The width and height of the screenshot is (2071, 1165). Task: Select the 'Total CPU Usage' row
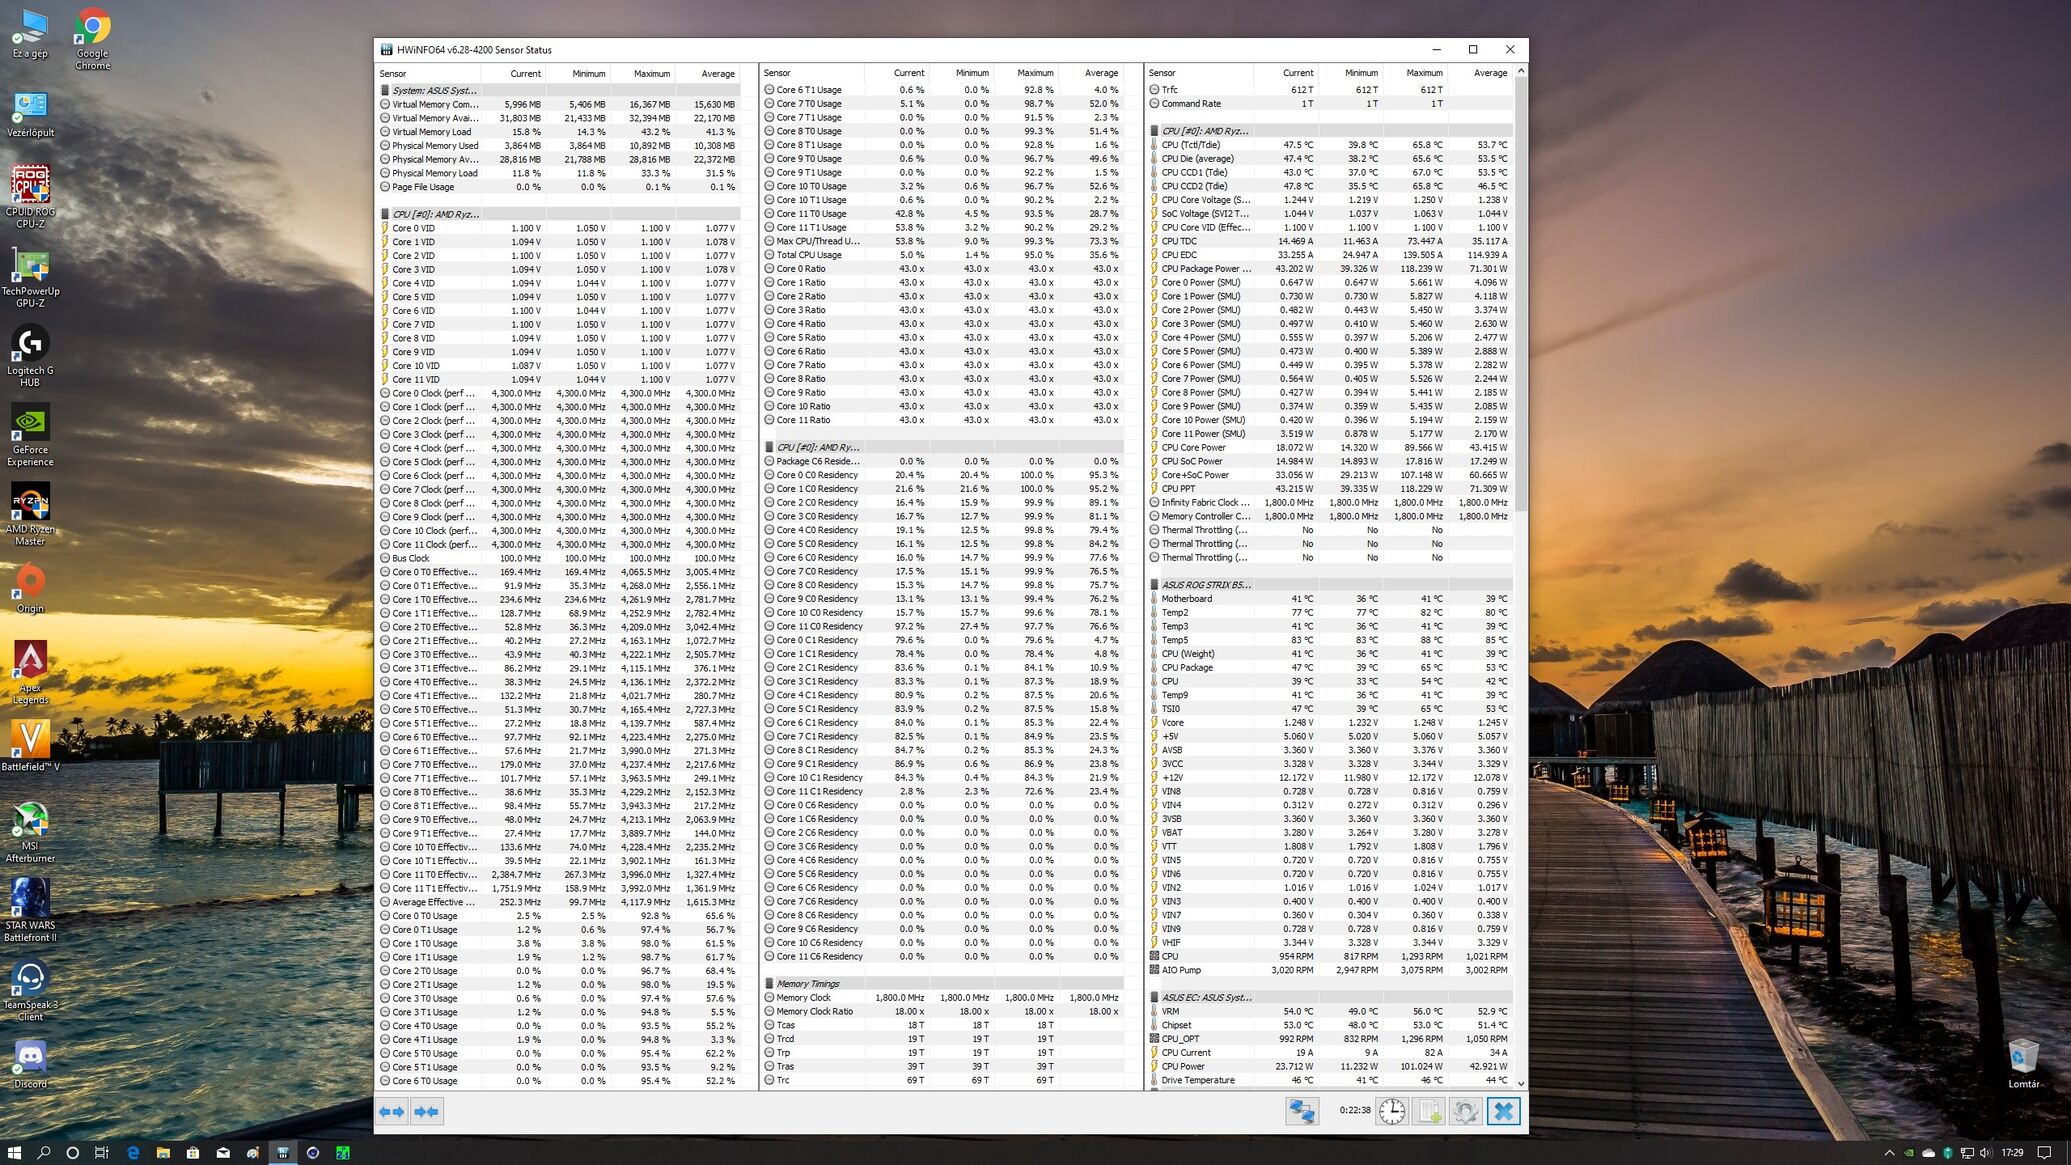point(942,255)
